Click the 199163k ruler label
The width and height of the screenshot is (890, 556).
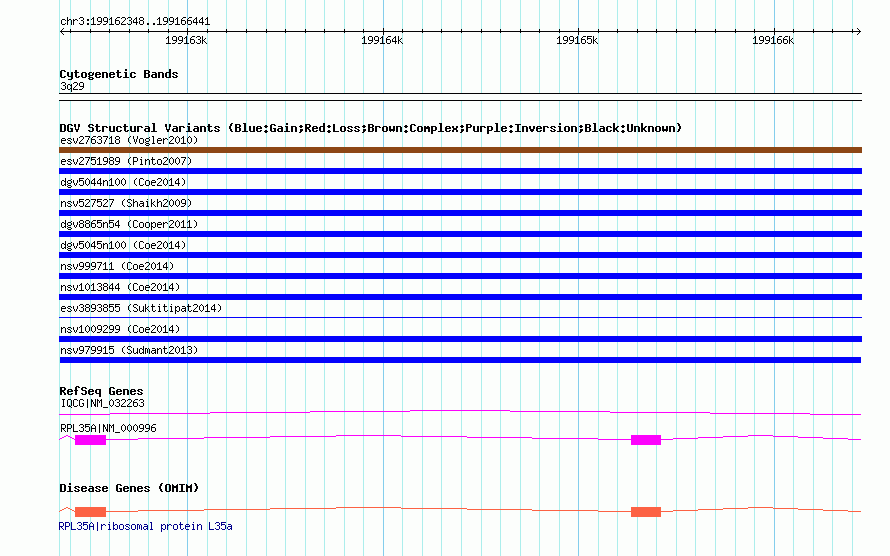186,40
